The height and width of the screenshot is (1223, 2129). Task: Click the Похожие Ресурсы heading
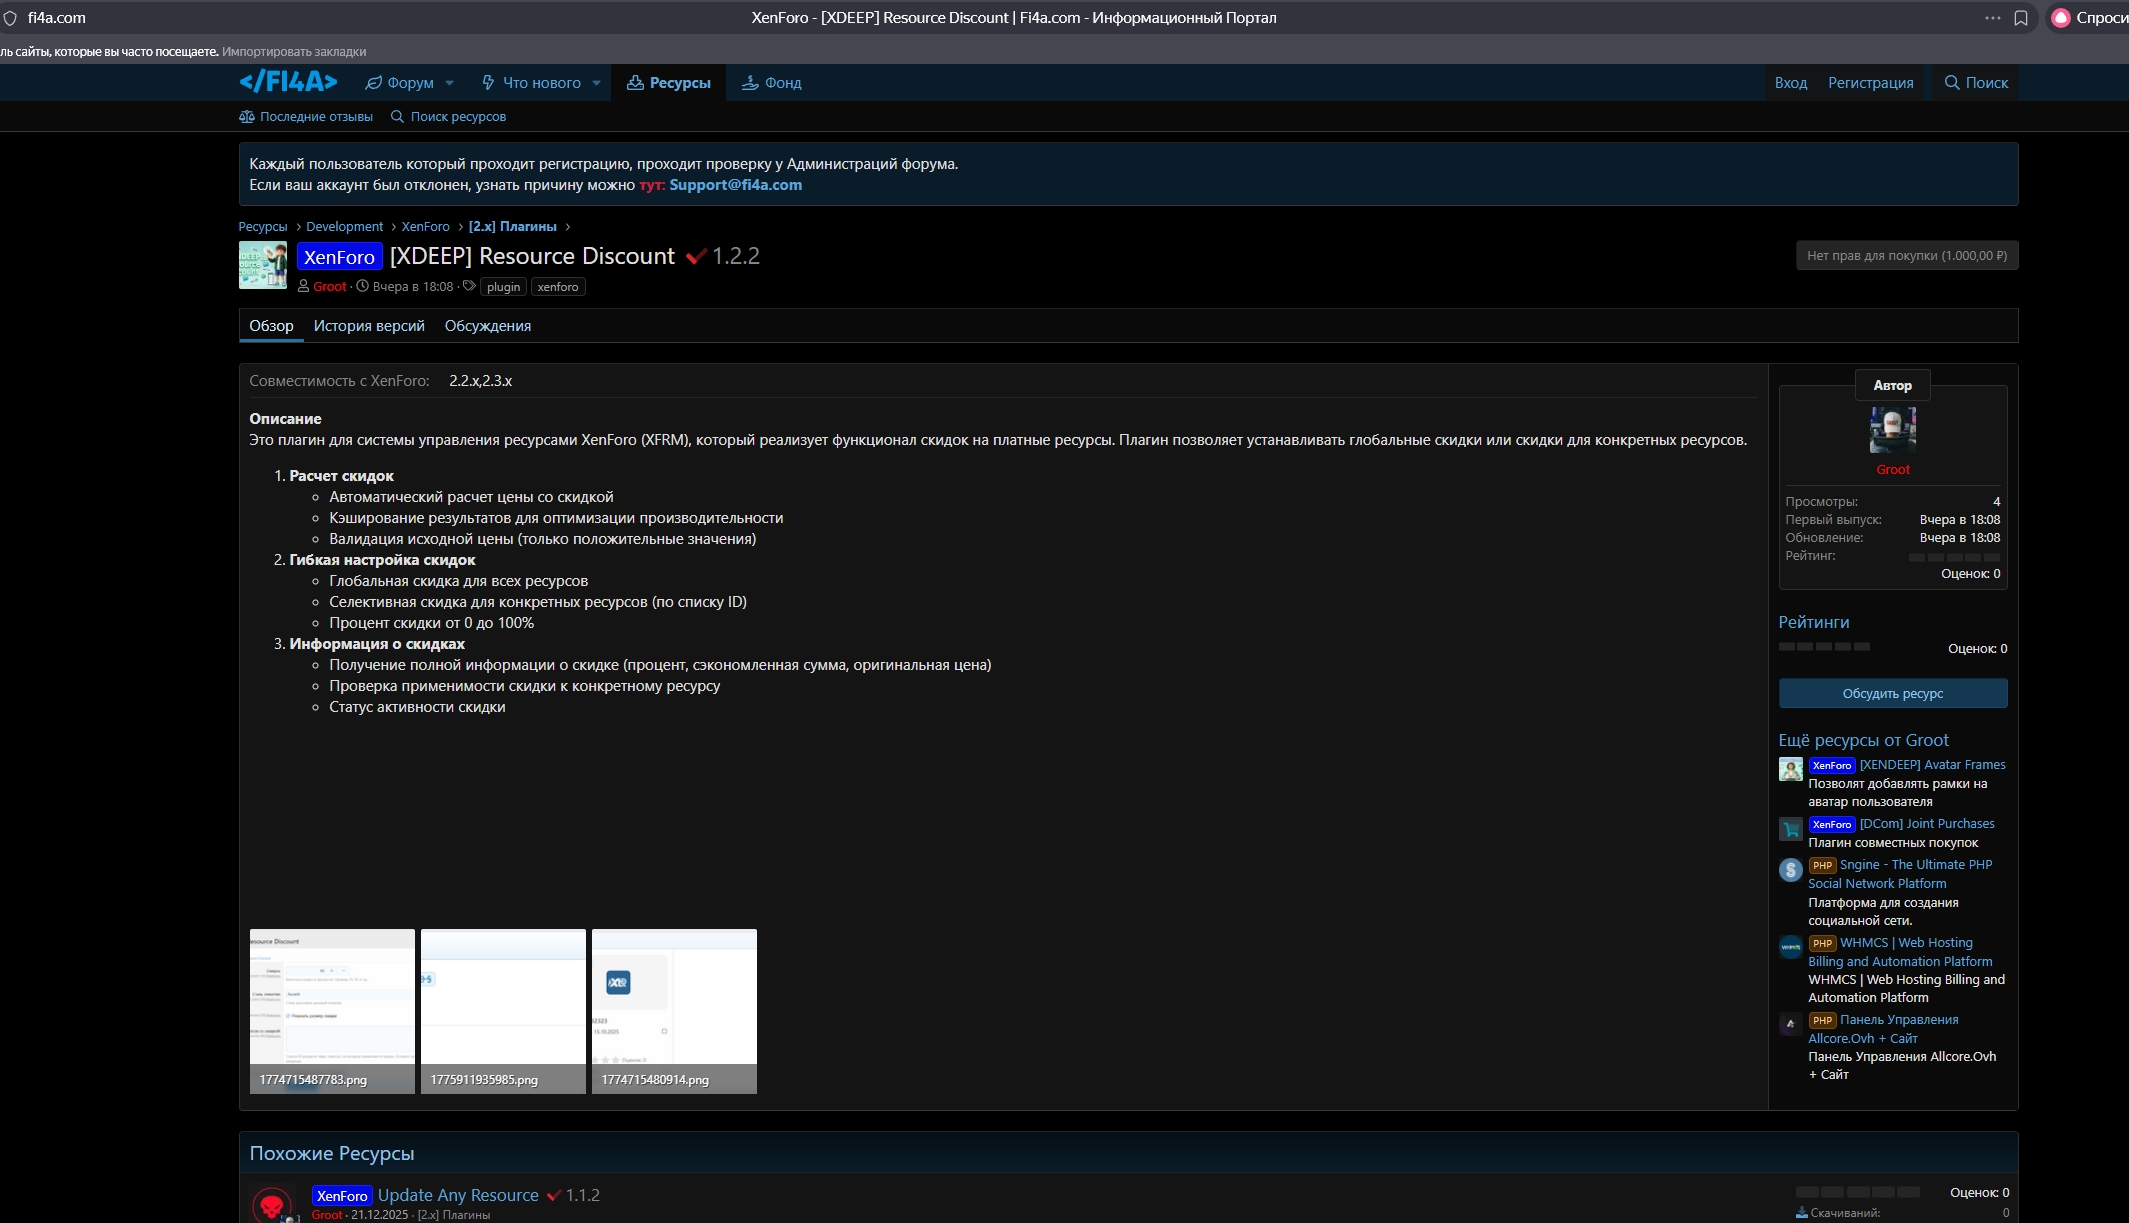pos(332,1153)
